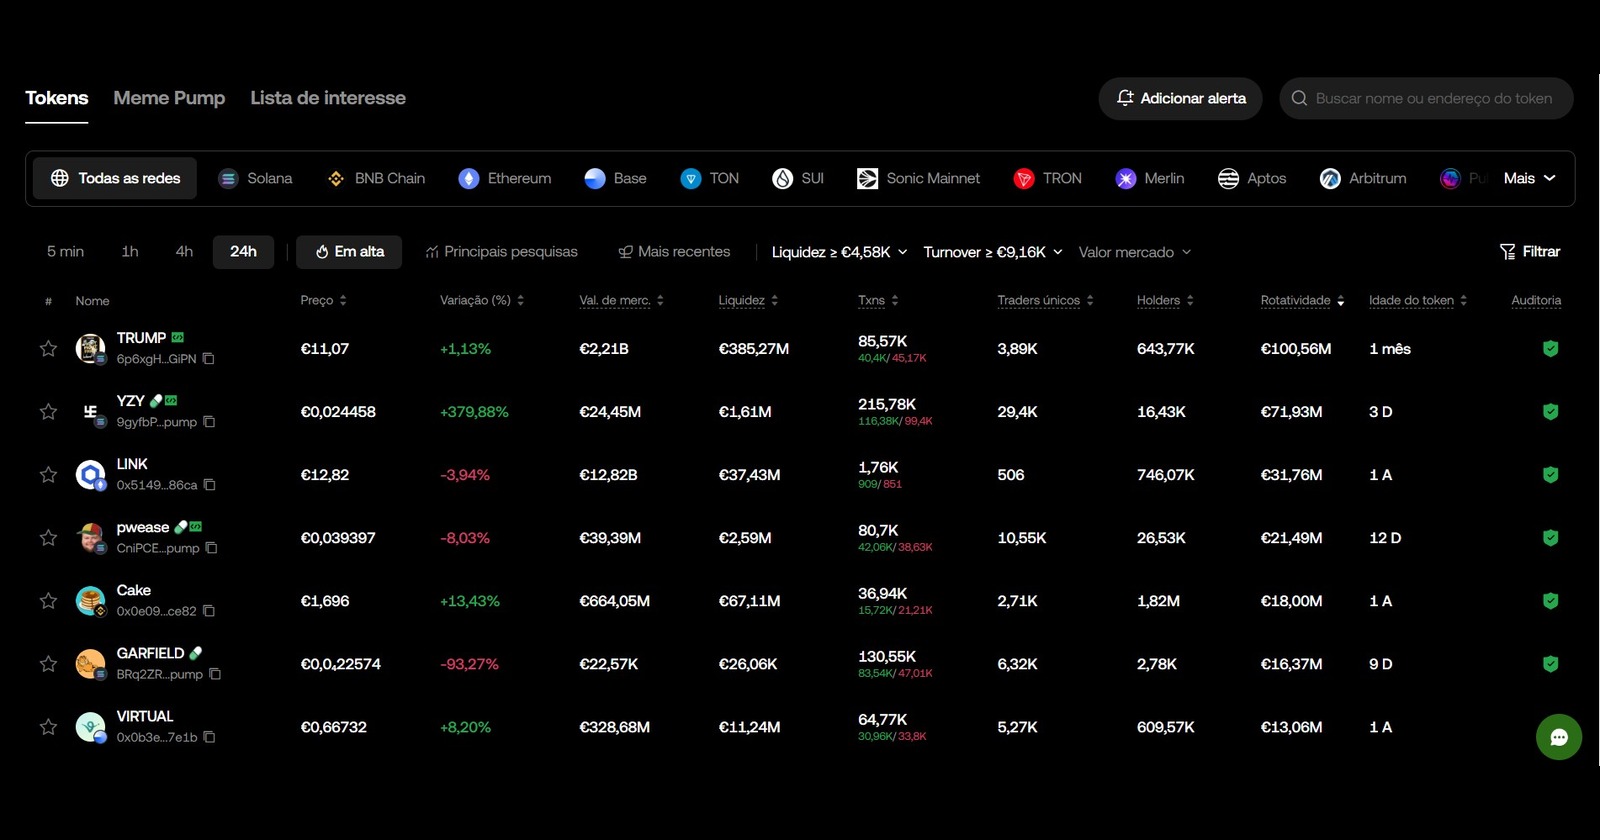Star the pwease token as favorite
The image size is (1600, 840).
coord(48,537)
